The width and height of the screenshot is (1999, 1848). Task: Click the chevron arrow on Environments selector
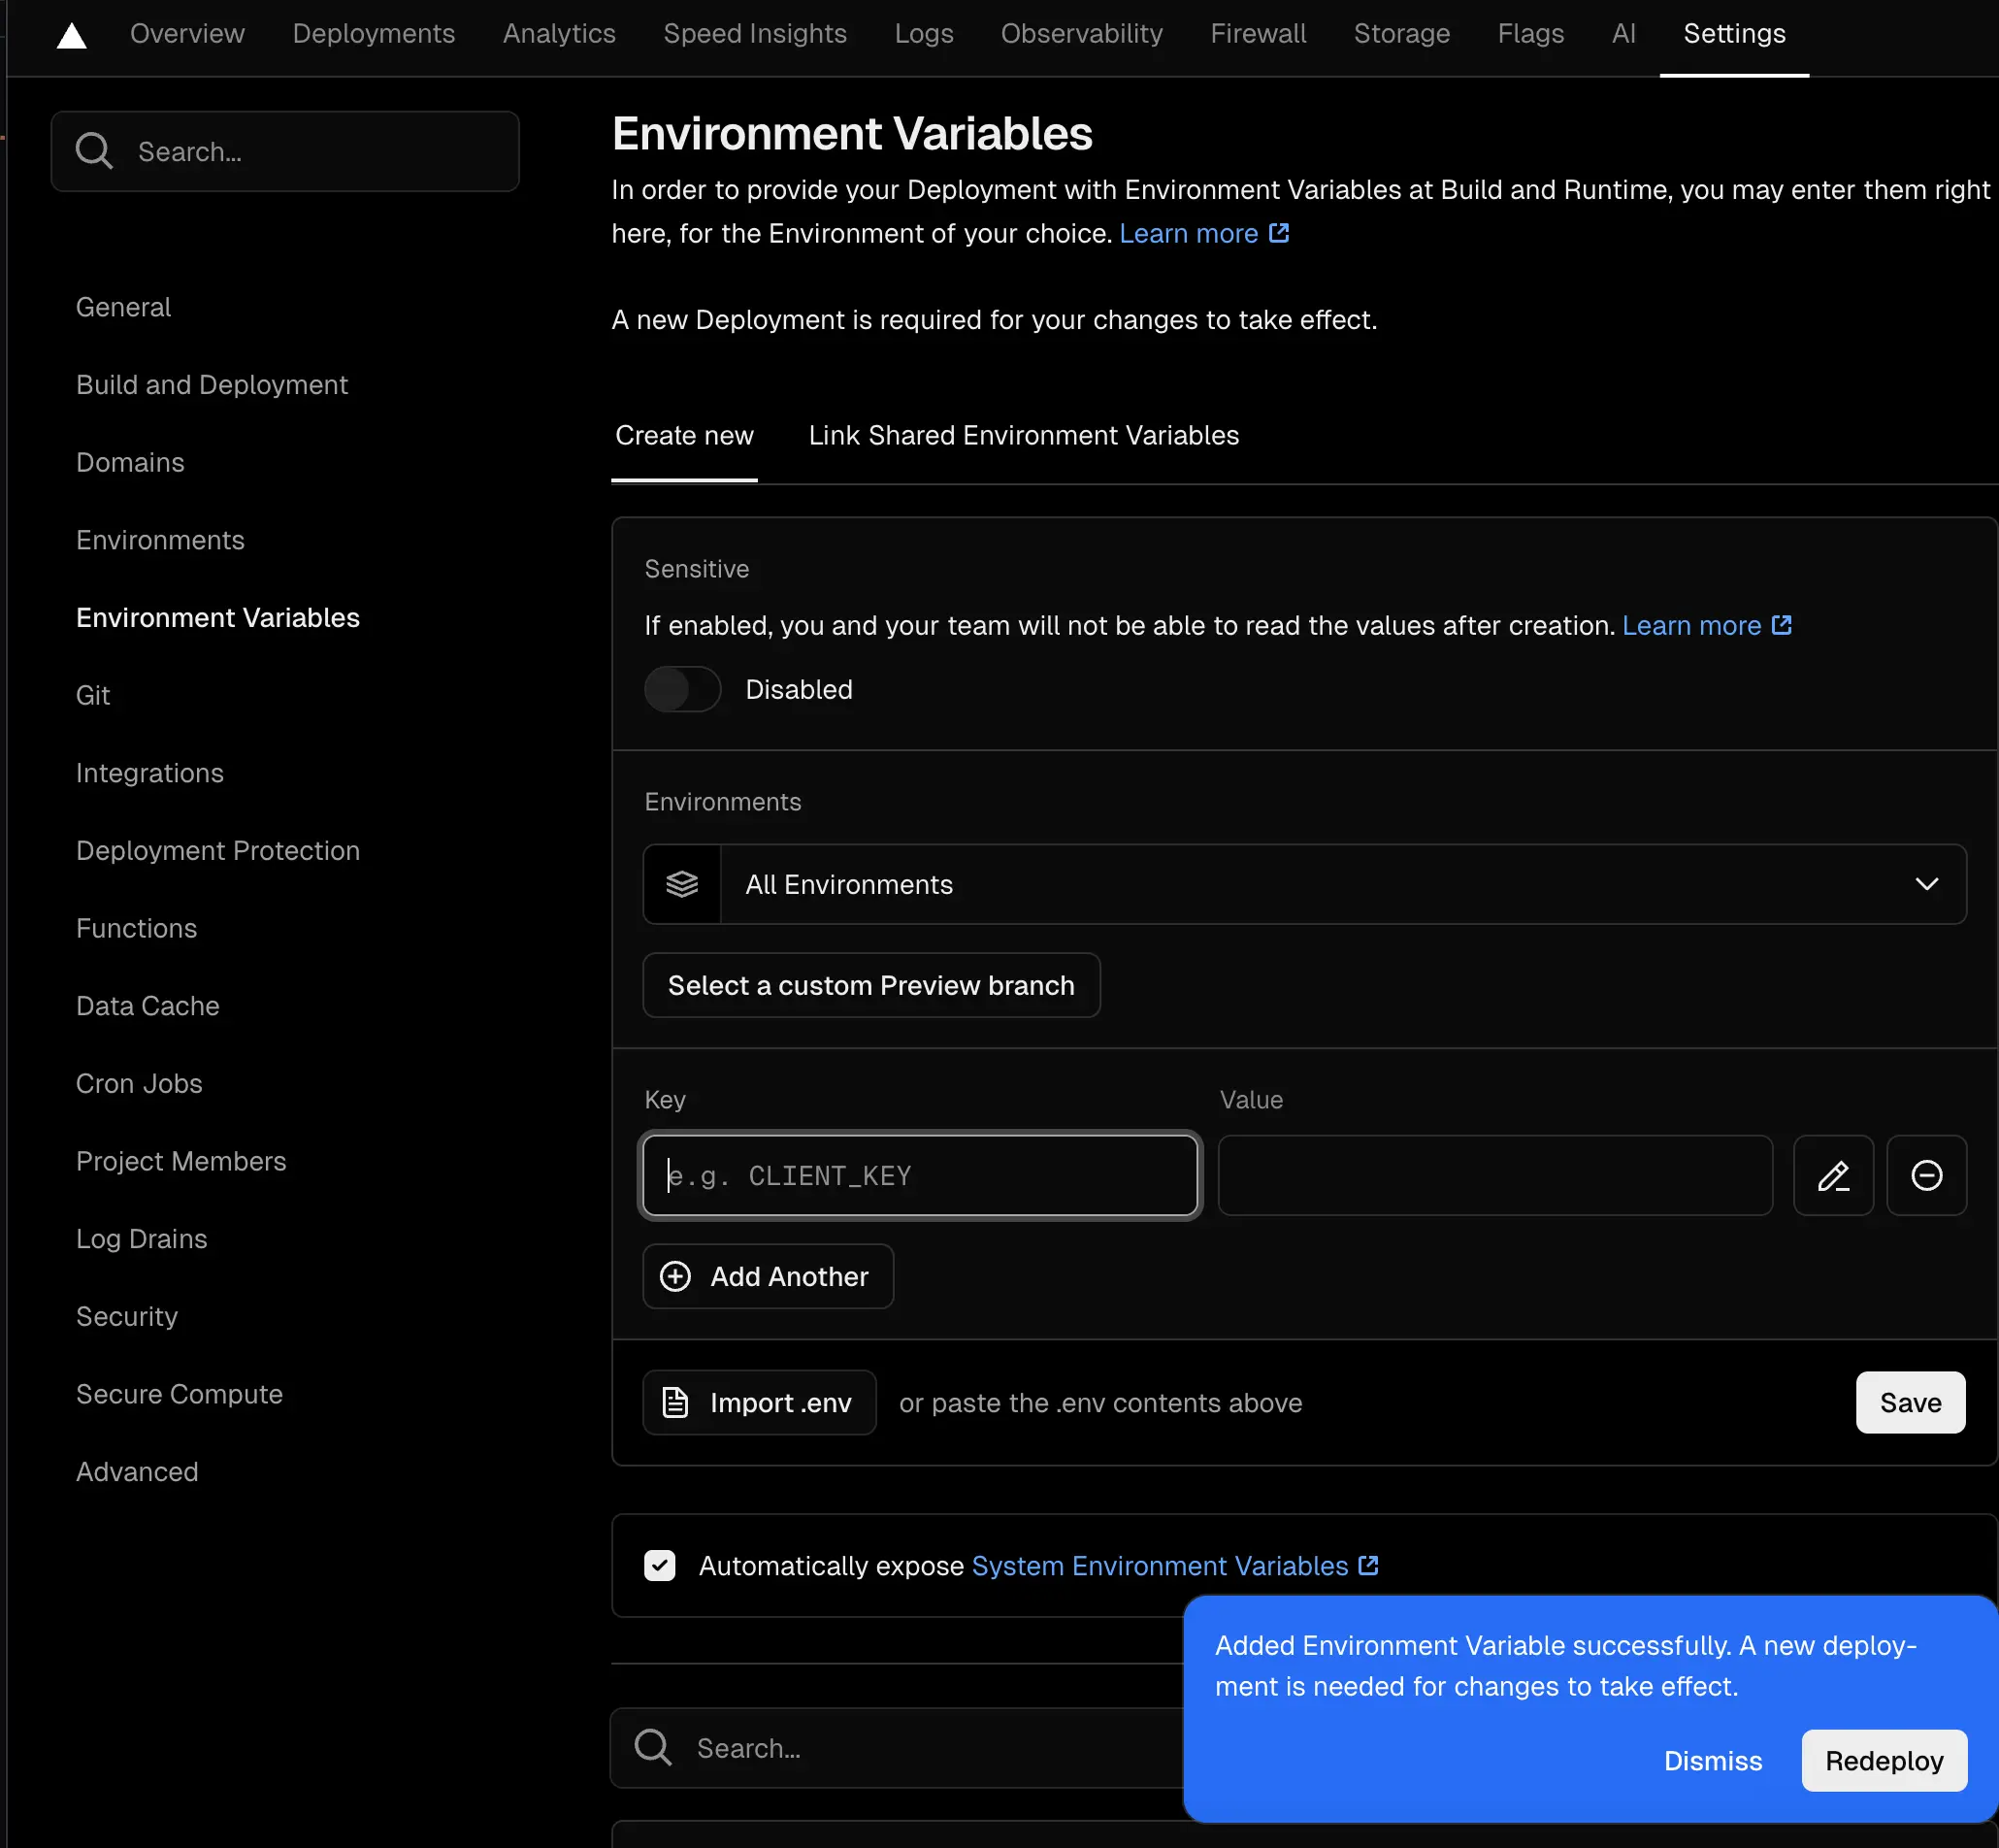click(1926, 884)
